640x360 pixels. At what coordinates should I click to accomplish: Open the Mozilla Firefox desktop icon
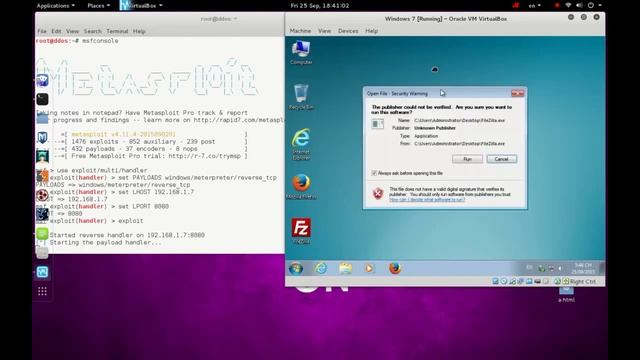tap(301, 187)
